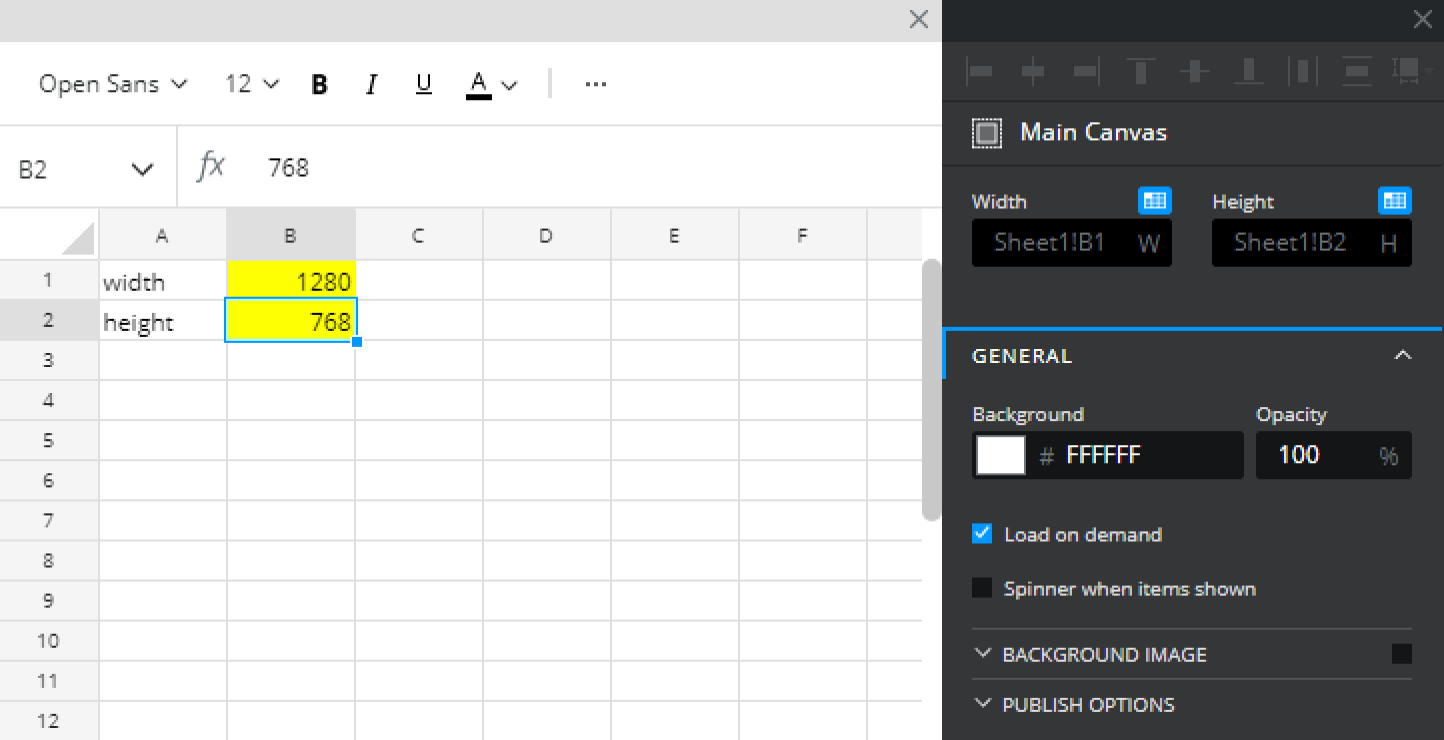Image resolution: width=1444 pixels, height=740 pixels.
Task: Click the Opacity input field
Action: 1318,455
